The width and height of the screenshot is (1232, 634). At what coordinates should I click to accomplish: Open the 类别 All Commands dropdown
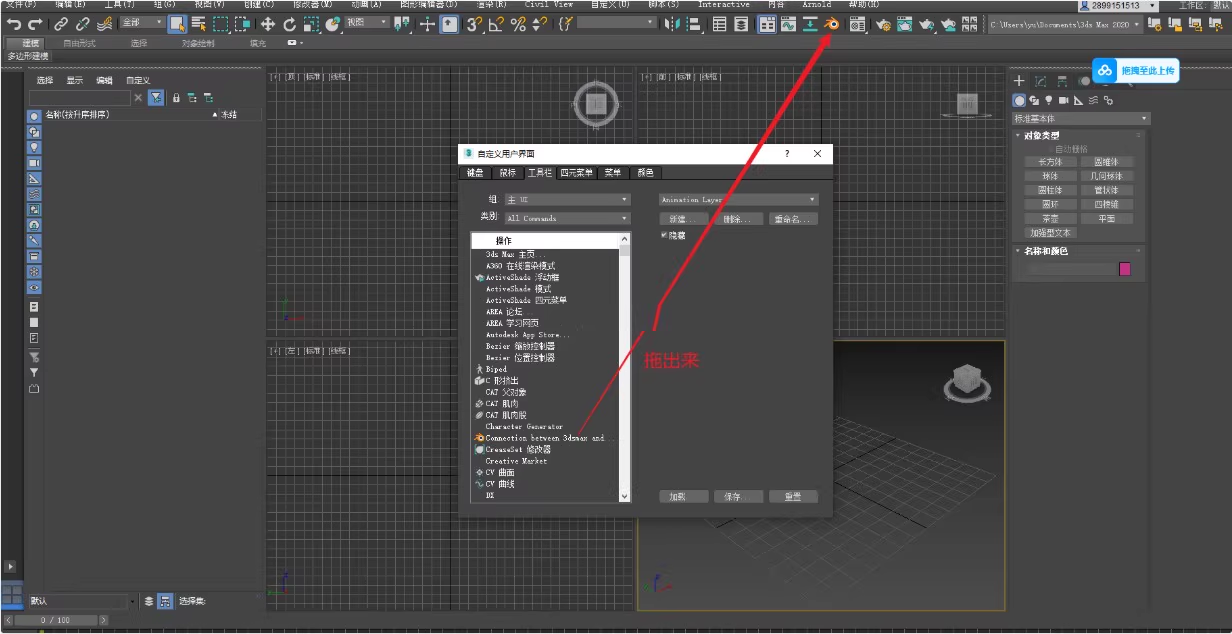567,218
